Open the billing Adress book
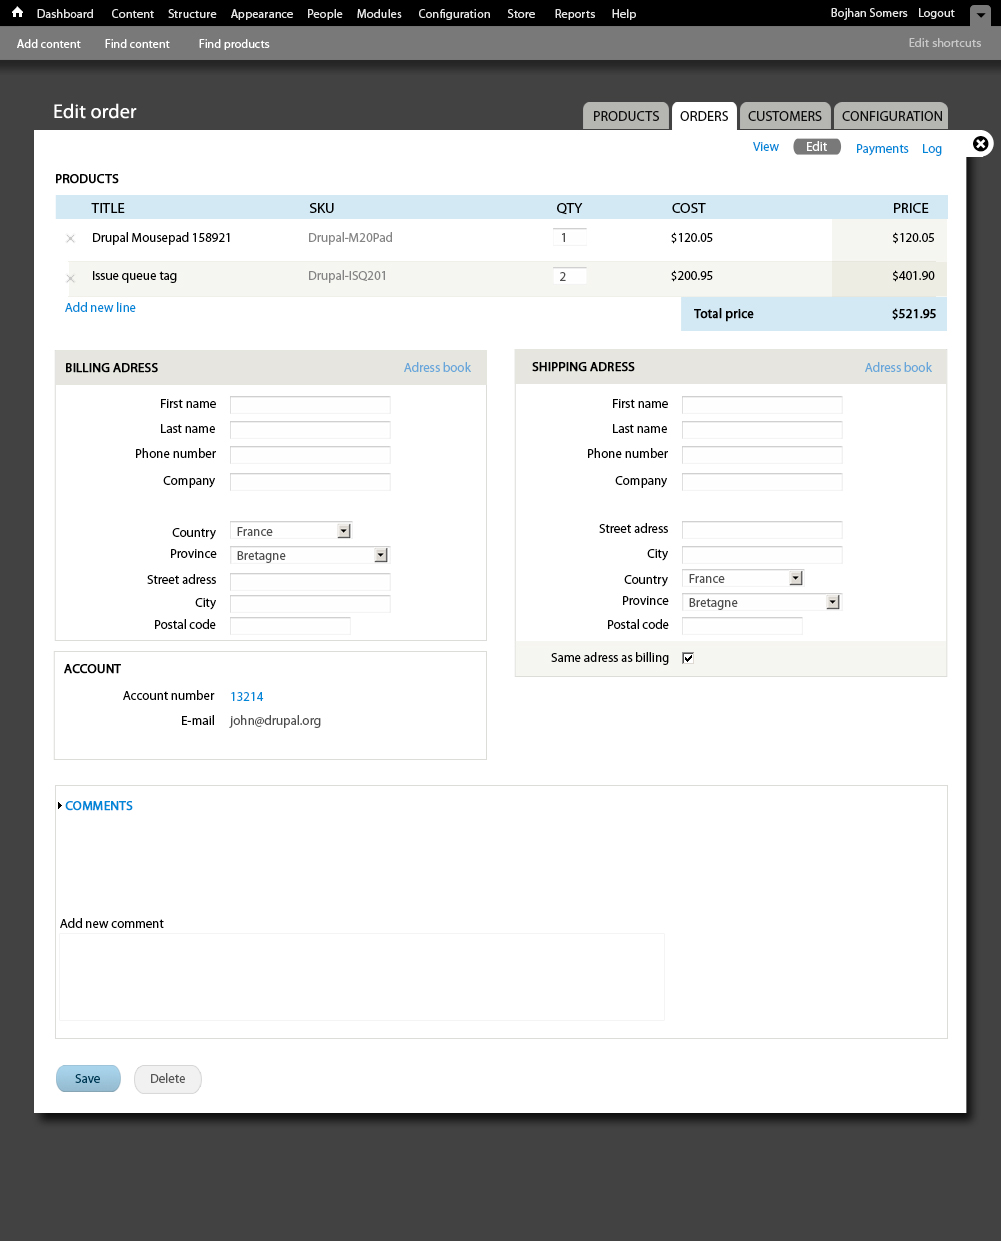Image resolution: width=1001 pixels, height=1241 pixels. click(437, 367)
